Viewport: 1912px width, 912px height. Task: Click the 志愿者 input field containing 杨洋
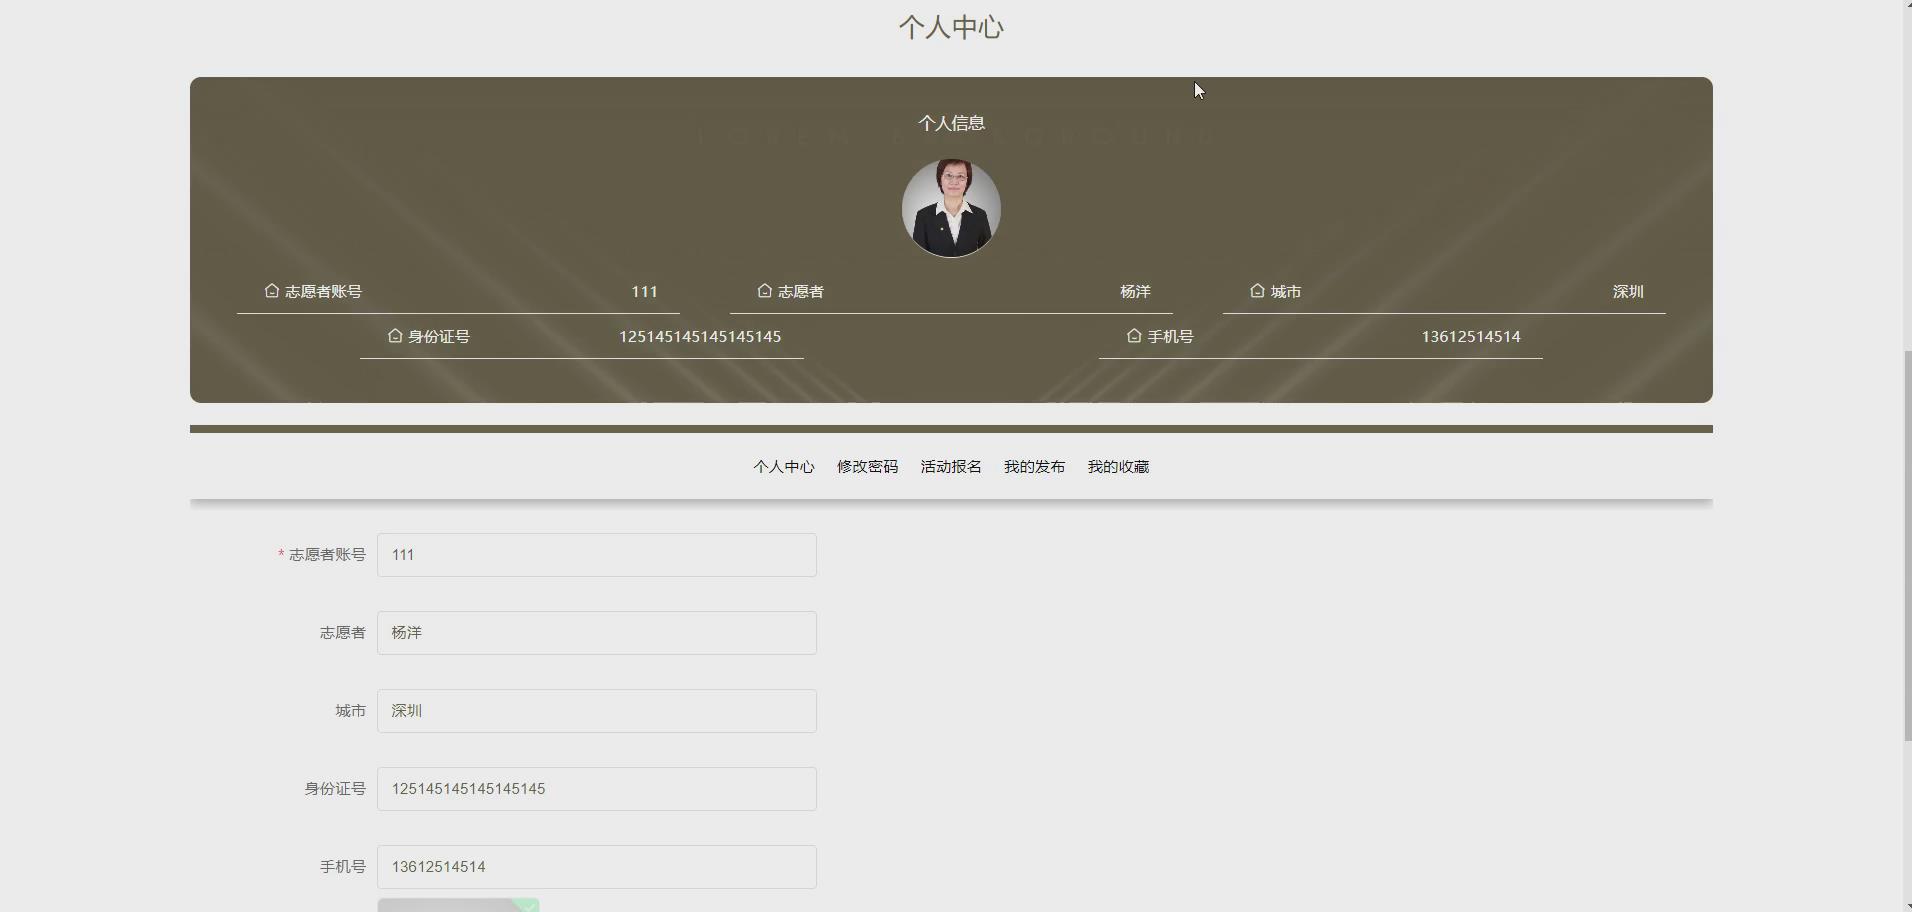coord(597,633)
